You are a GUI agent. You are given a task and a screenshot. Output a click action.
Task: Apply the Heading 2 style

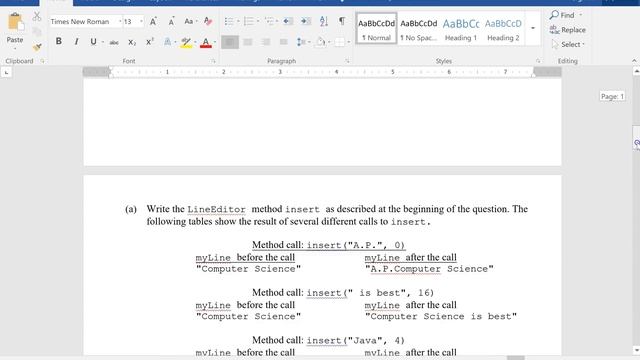tap(503, 28)
